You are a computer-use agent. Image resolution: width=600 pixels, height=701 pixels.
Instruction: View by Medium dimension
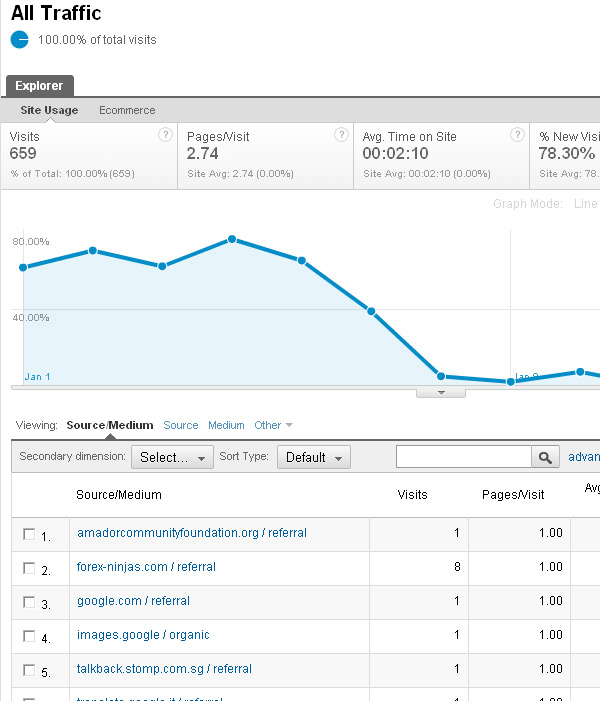coord(226,425)
